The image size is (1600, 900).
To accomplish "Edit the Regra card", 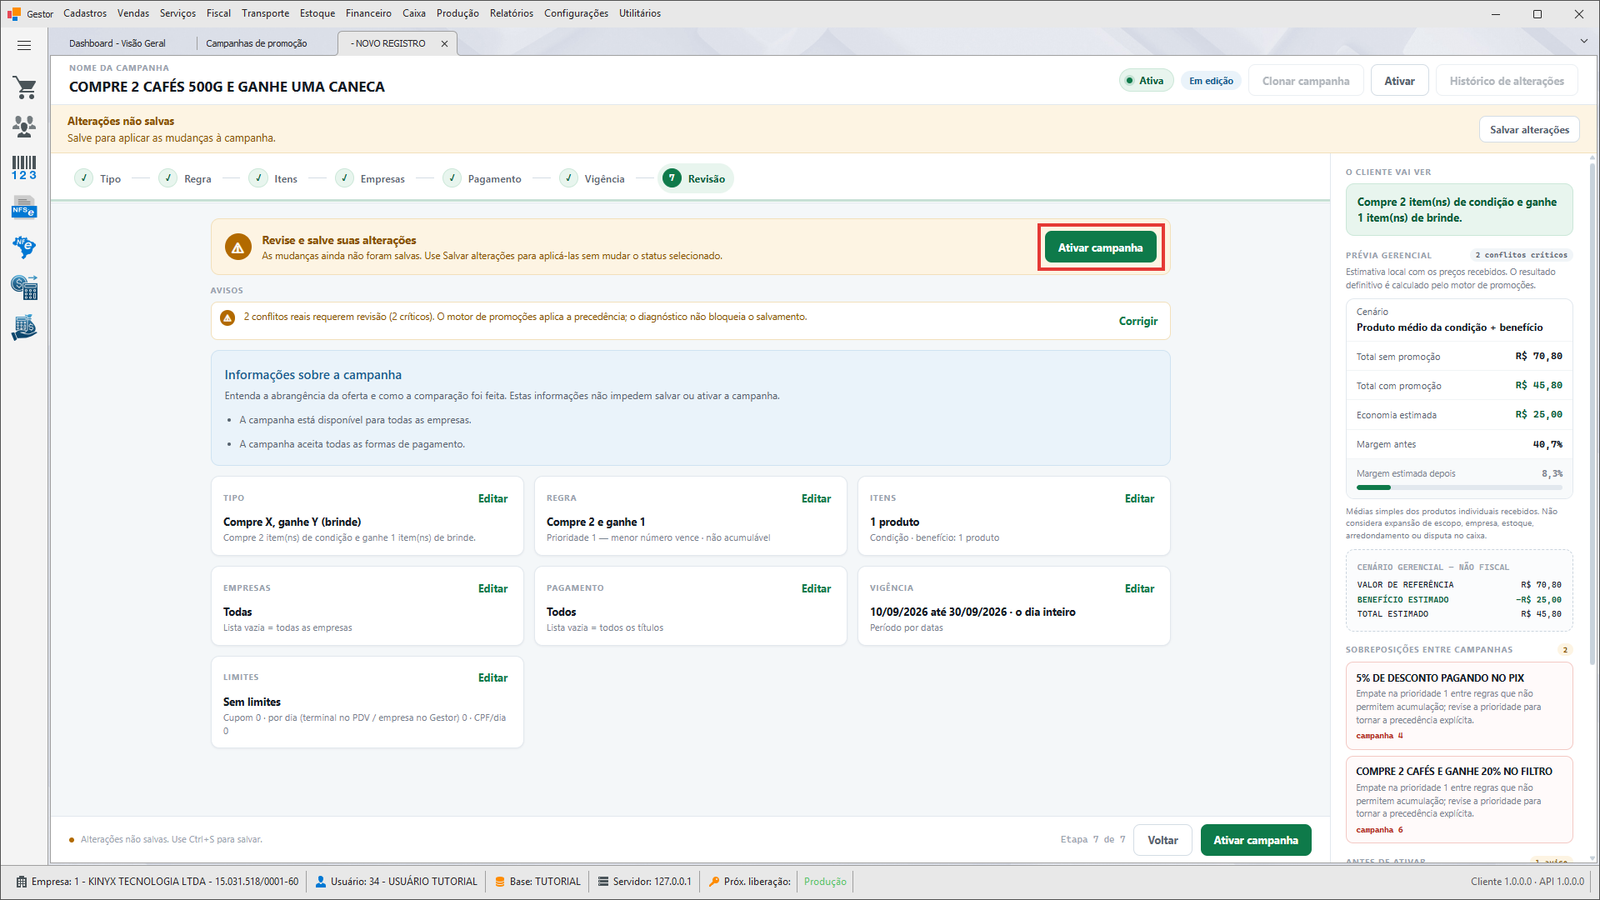I will (x=816, y=498).
